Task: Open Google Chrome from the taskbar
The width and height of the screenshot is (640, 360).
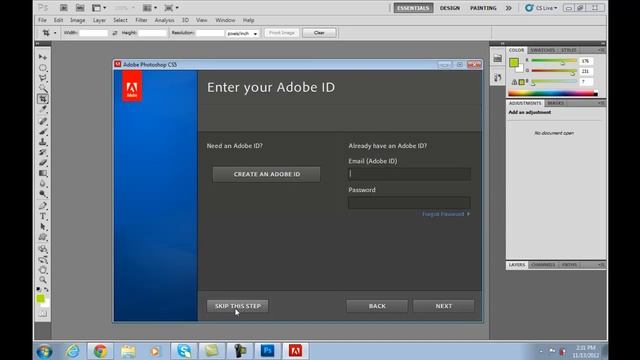Action: [100, 351]
